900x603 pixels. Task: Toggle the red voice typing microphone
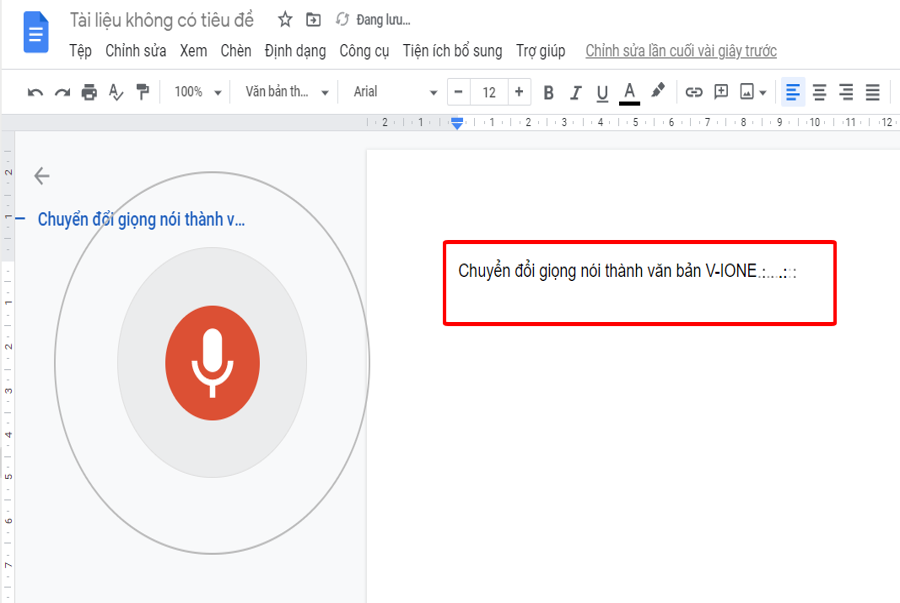pyautogui.click(x=212, y=363)
